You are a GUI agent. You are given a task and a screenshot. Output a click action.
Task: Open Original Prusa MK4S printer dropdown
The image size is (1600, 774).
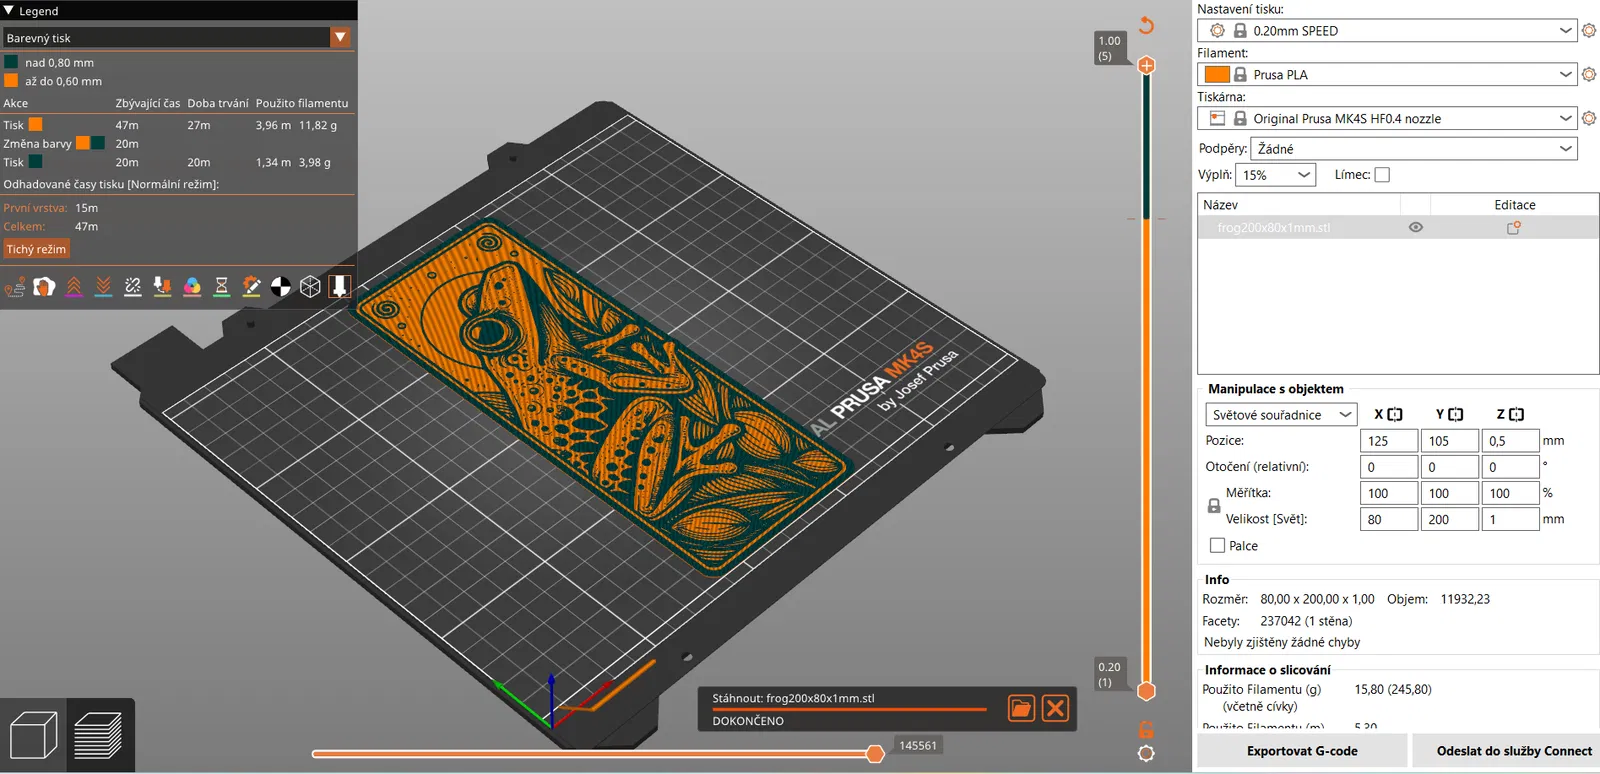coord(1387,118)
